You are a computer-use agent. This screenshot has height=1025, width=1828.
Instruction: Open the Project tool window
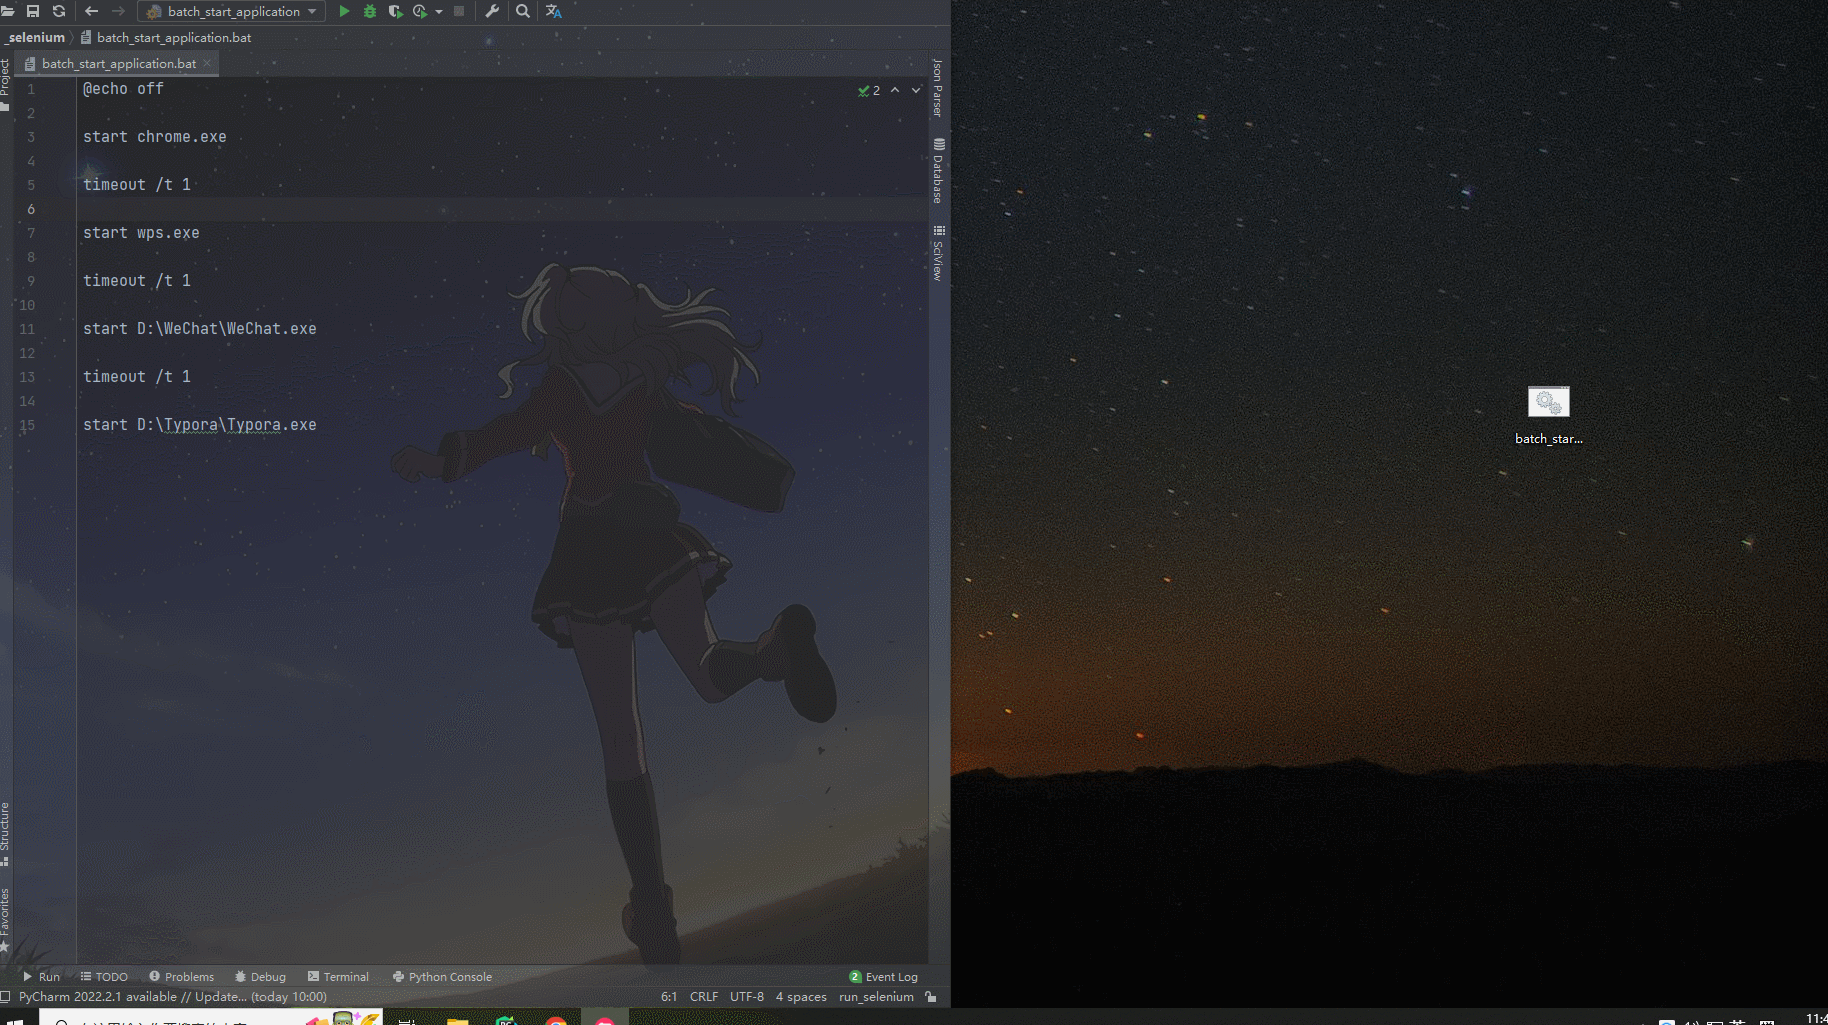point(5,84)
